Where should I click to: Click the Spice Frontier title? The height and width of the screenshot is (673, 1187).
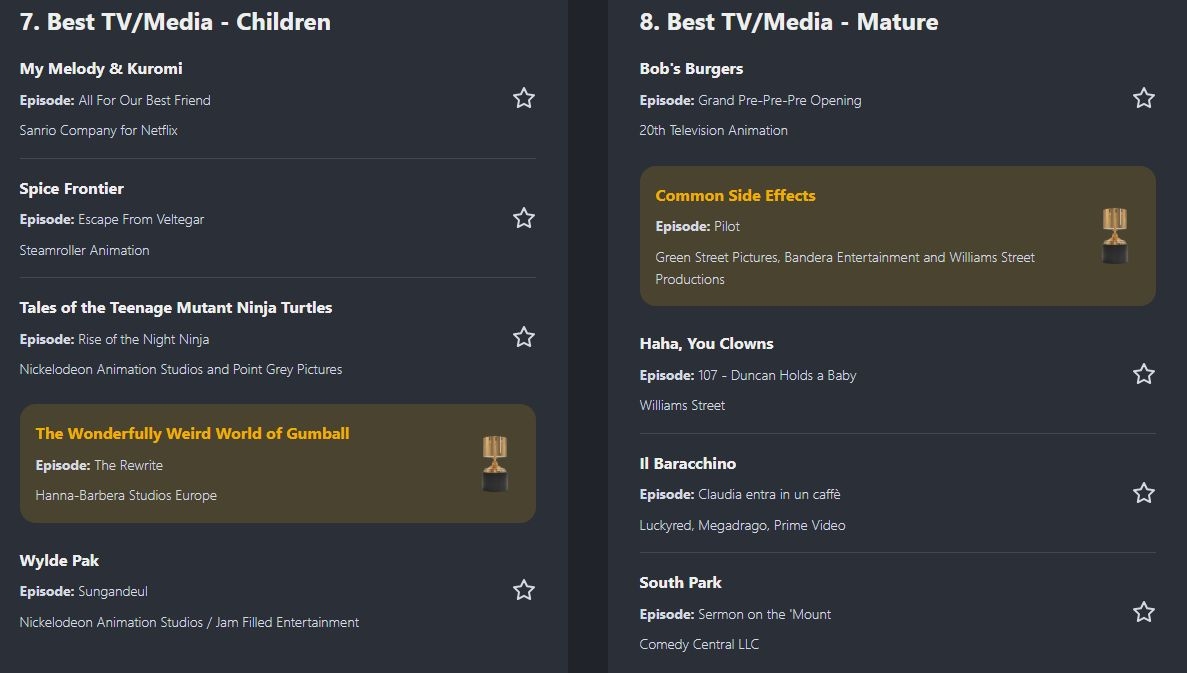(x=72, y=189)
